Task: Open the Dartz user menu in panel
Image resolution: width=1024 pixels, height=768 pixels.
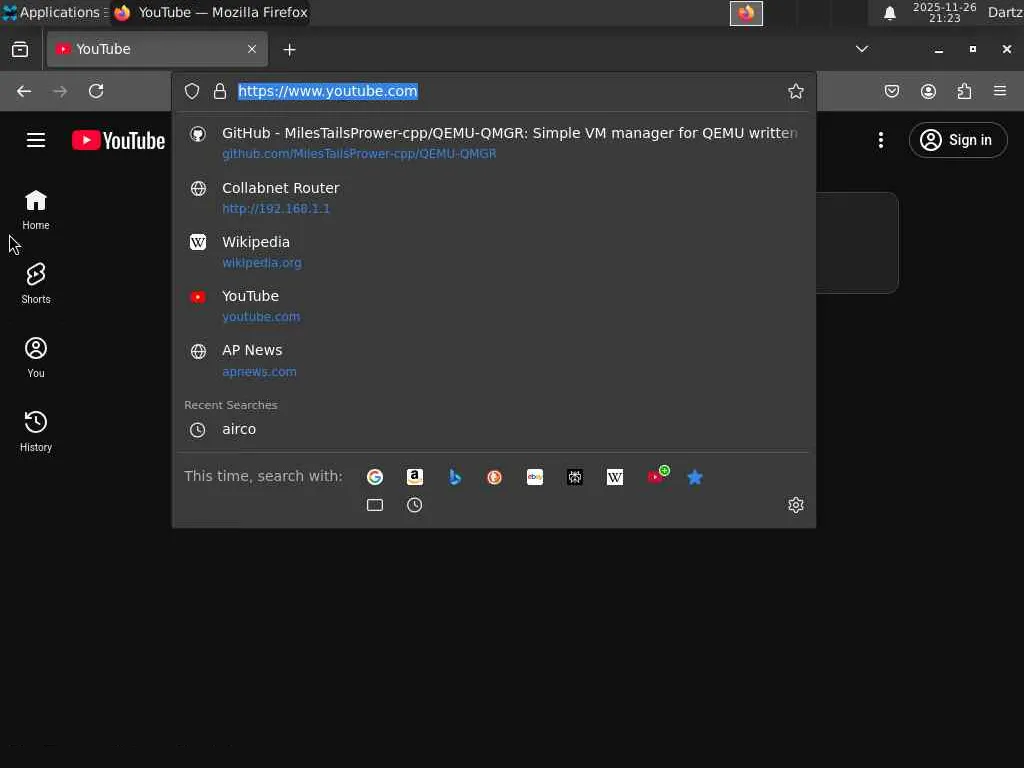Action: (1005, 12)
